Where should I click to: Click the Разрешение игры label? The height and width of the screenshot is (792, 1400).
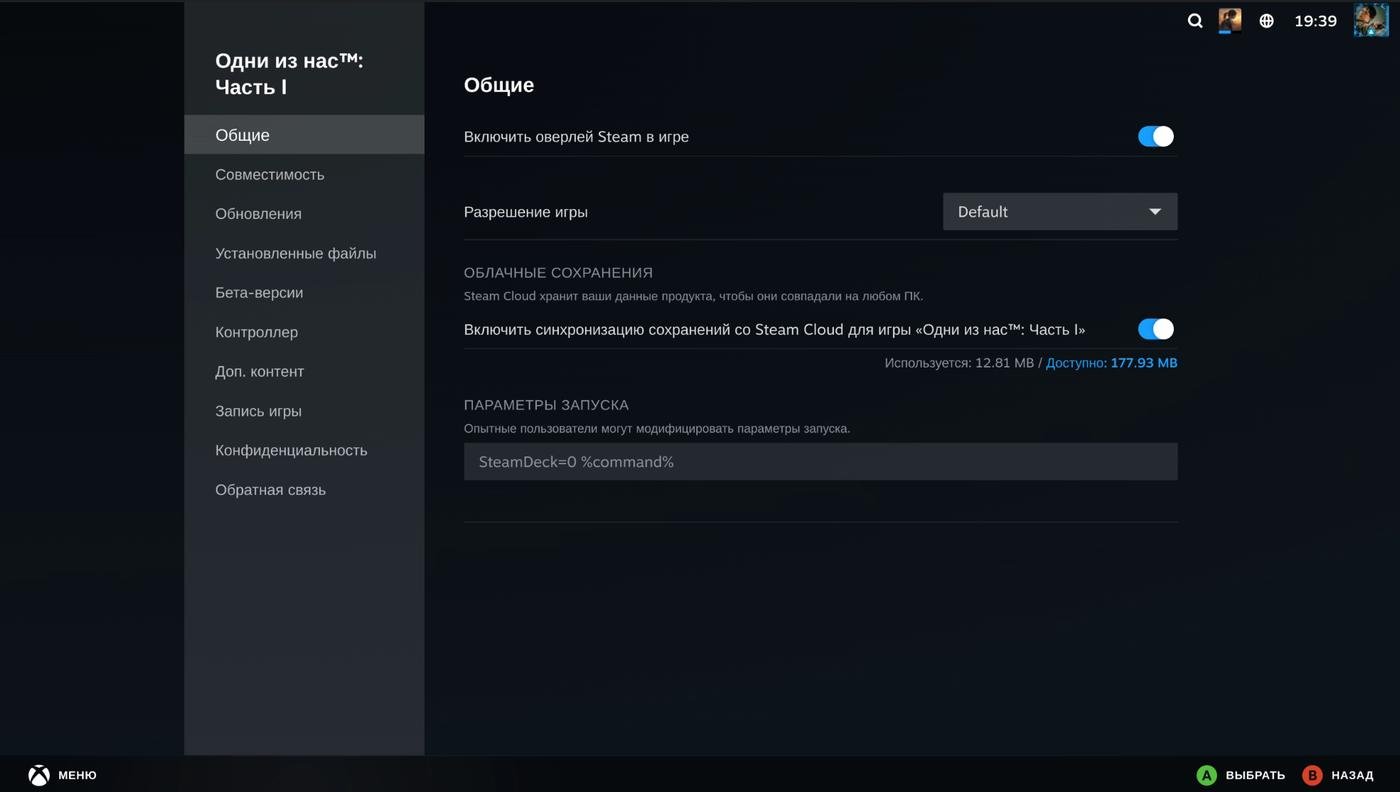coord(526,212)
